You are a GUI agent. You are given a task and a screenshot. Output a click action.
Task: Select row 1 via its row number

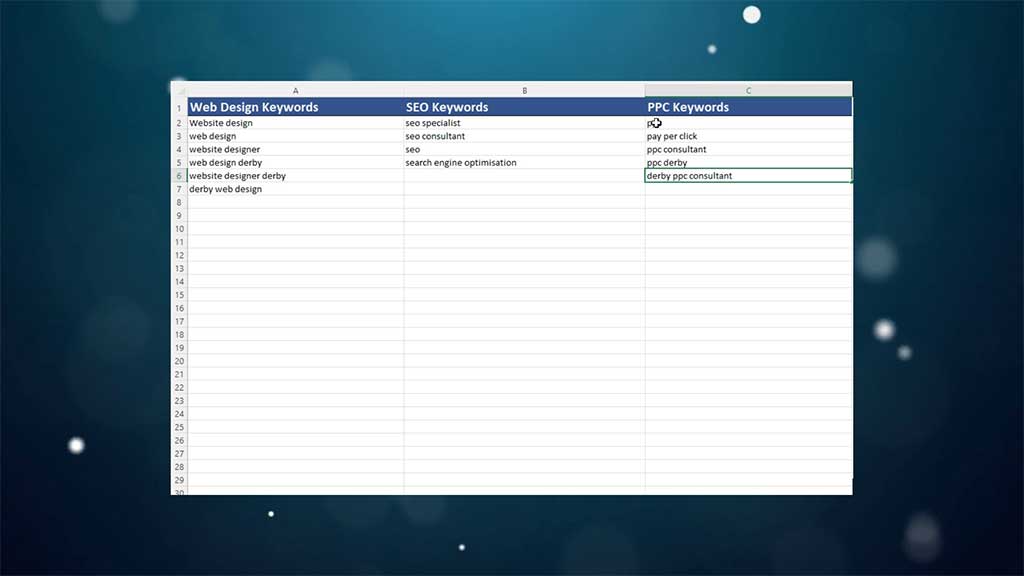pos(179,108)
